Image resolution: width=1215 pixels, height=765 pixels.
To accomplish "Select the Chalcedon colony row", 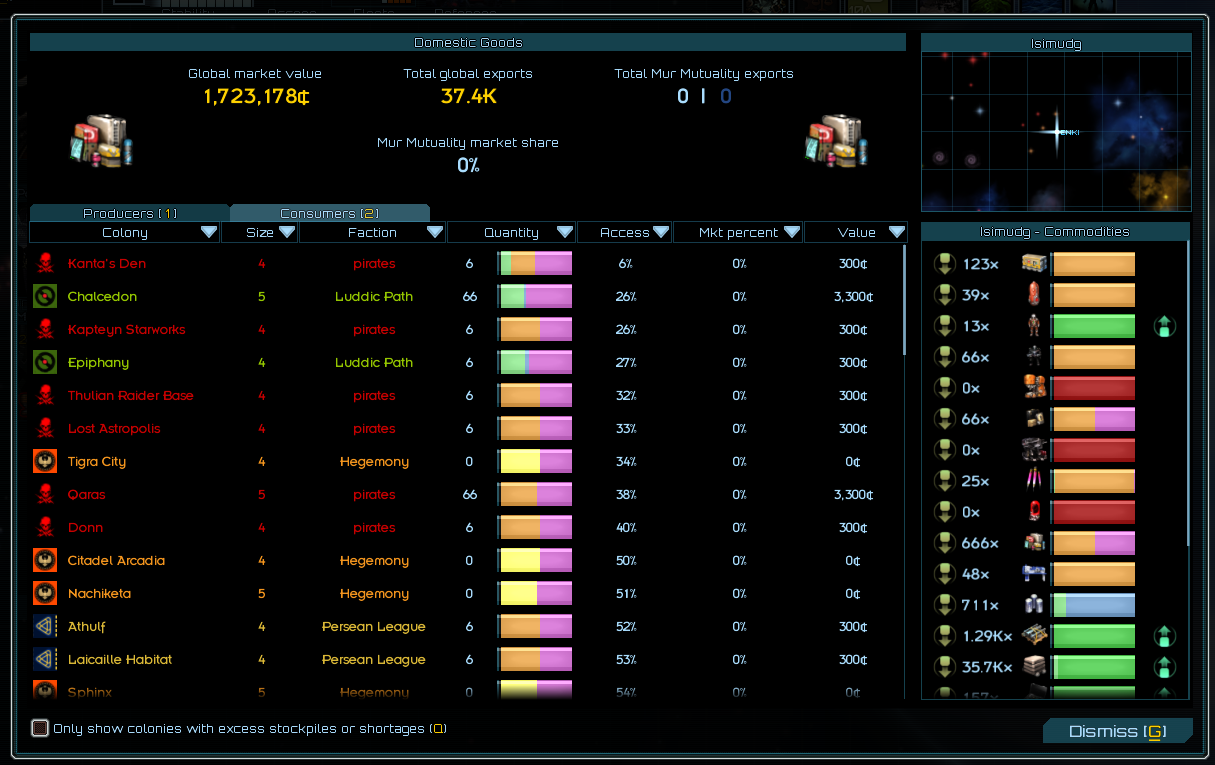I will (468, 297).
